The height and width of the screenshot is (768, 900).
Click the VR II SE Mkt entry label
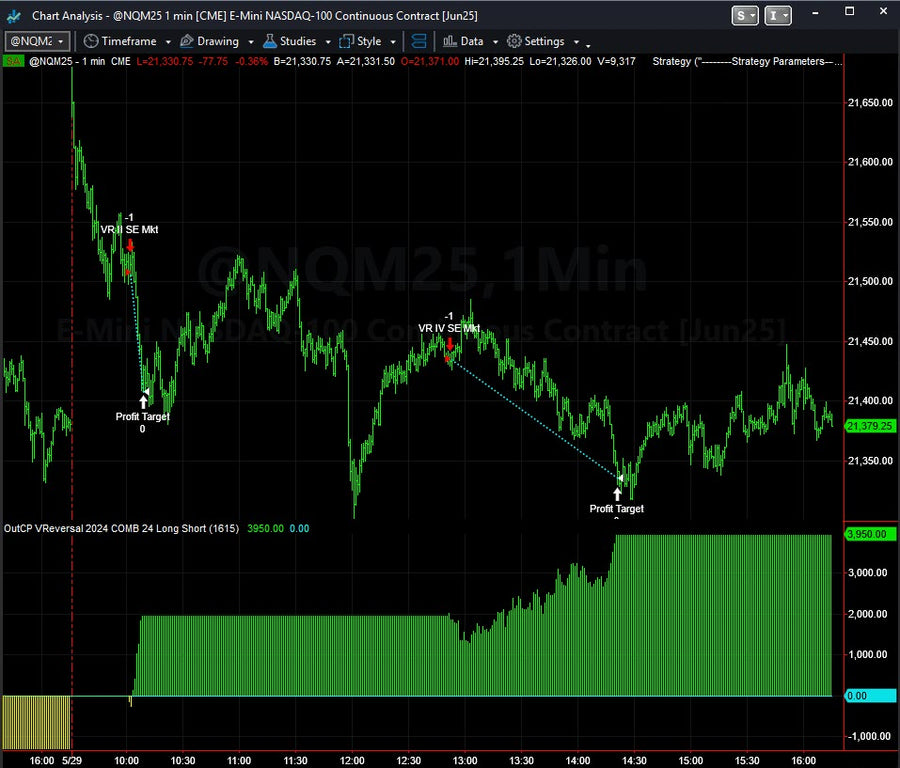tap(129, 230)
